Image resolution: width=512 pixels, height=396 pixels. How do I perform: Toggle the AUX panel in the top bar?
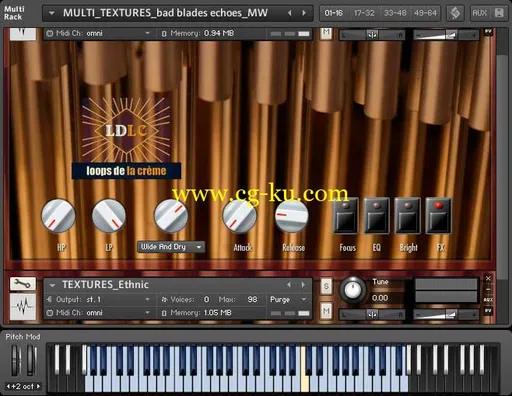point(480,13)
